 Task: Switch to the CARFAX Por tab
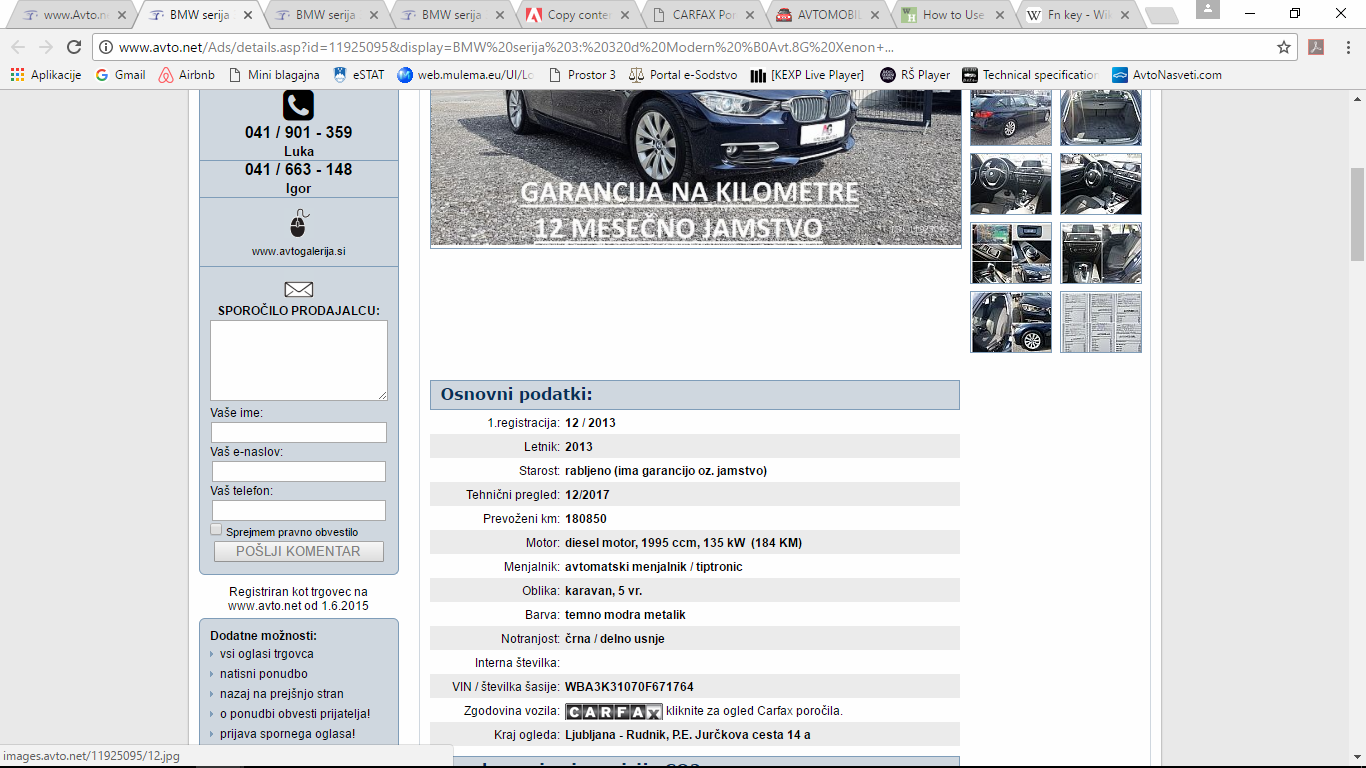[704, 15]
